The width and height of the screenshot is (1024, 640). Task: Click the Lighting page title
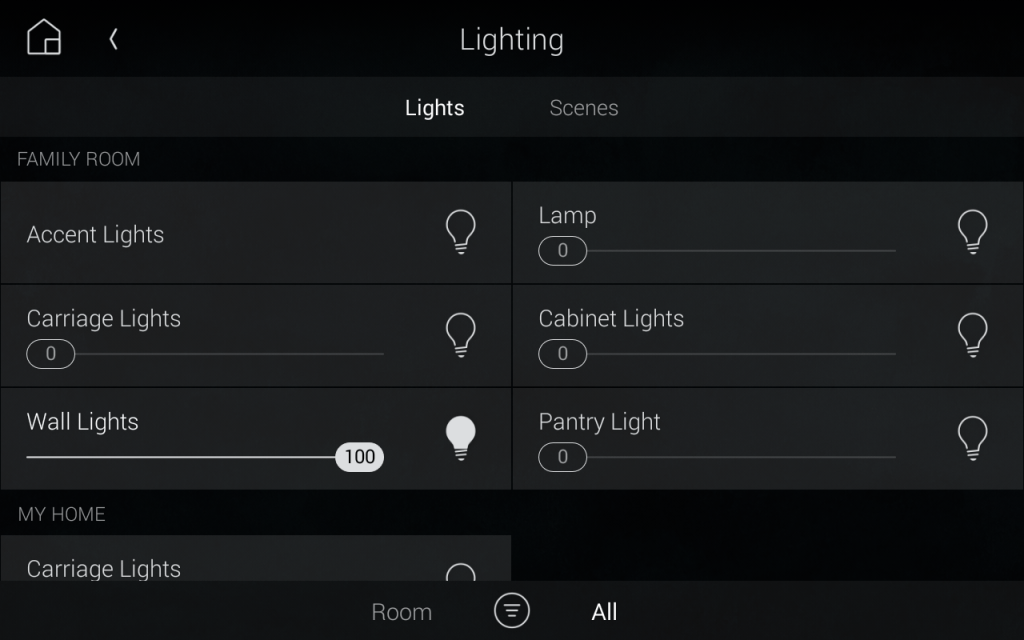pyautogui.click(x=511, y=40)
